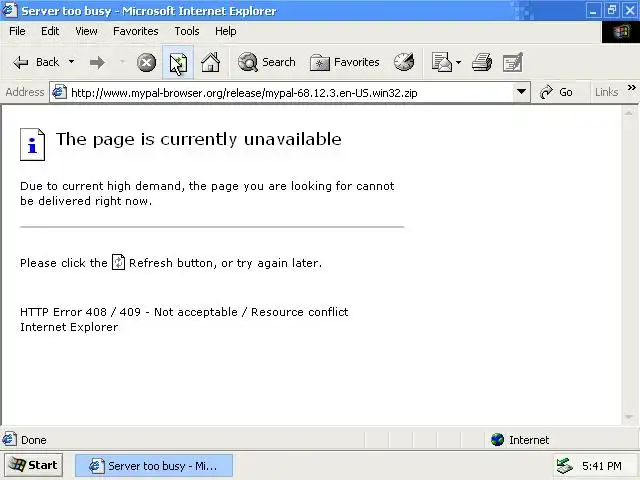Open the Favorites menu in menu bar
The image size is (640, 480).
click(136, 31)
